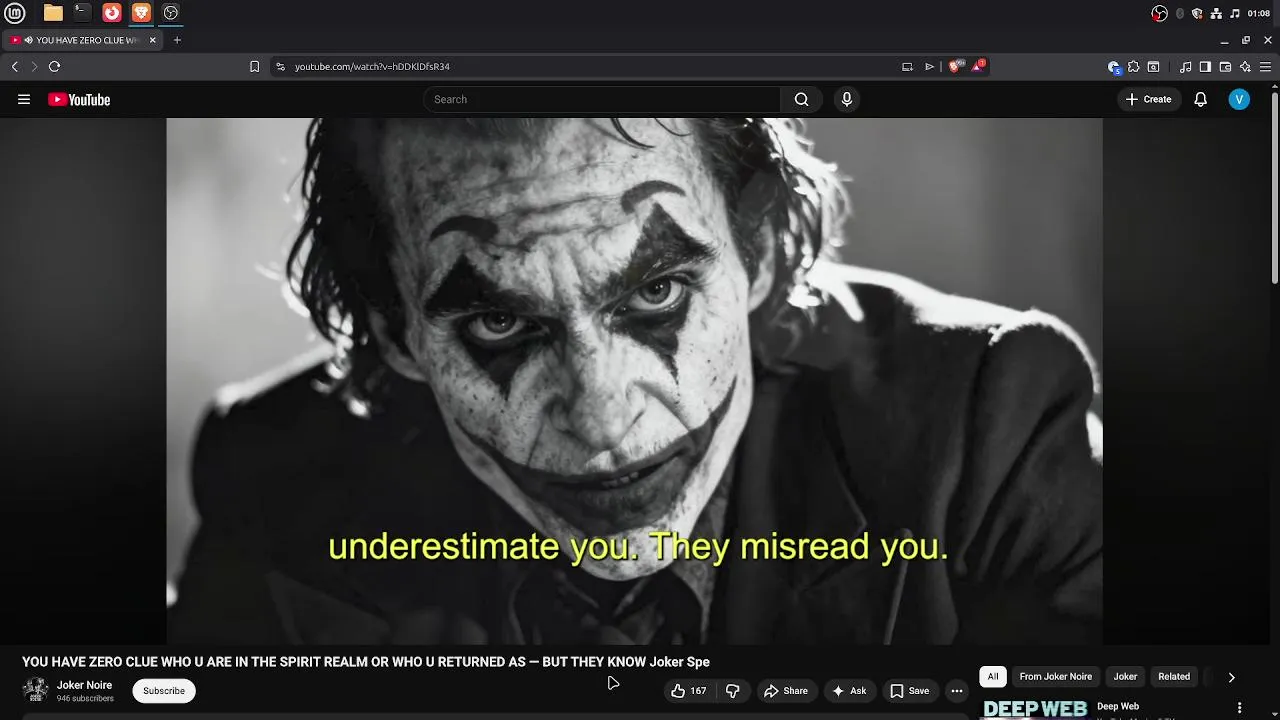Screen dimensions: 1280x720
Task: Open the Brave browser panel icon
Action: tap(141, 13)
